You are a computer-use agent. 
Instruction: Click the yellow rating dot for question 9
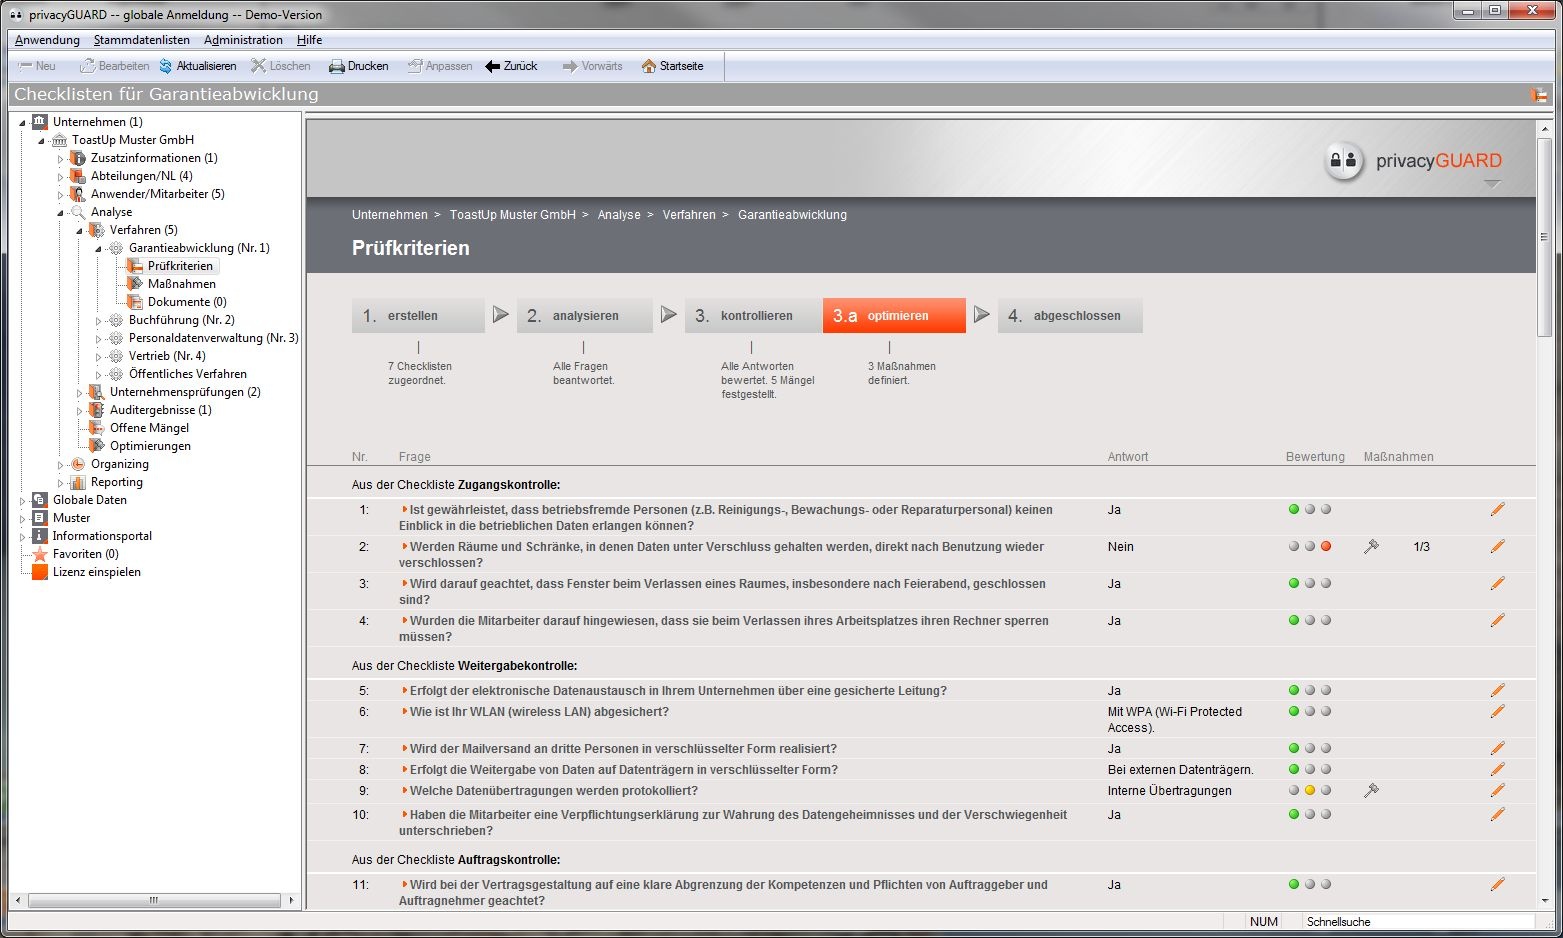[1310, 791]
